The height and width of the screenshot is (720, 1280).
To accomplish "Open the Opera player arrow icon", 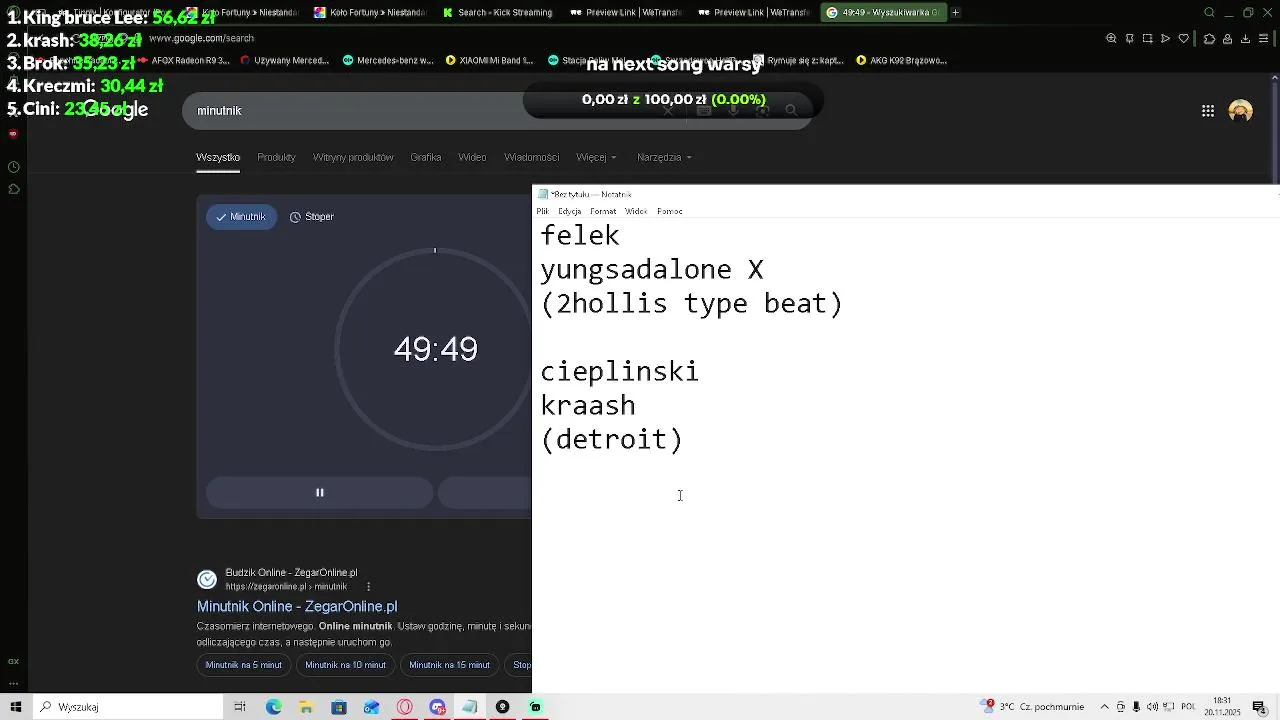I will point(1165,38).
